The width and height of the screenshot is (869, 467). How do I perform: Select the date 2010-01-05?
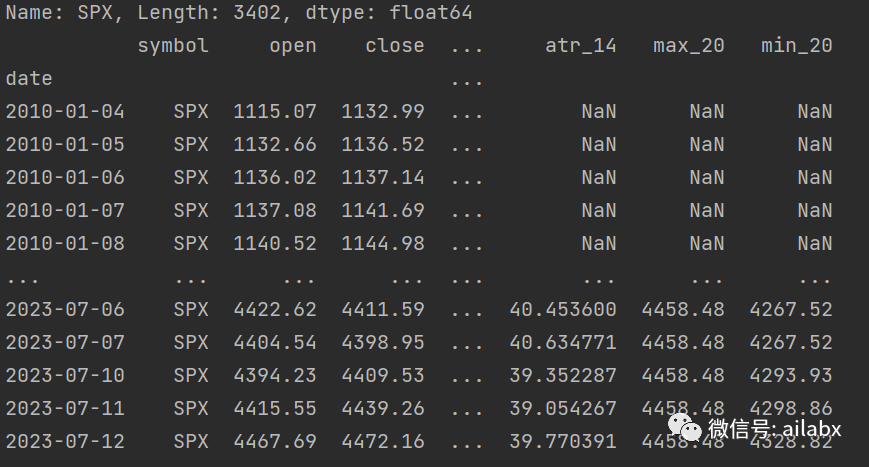[65, 145]
